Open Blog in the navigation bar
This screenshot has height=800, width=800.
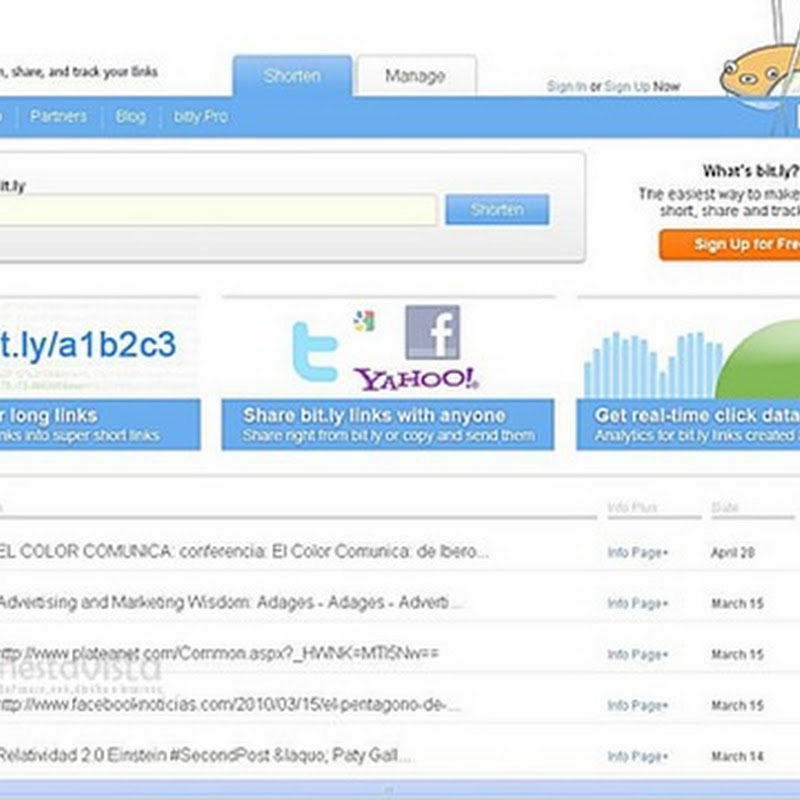131,116
